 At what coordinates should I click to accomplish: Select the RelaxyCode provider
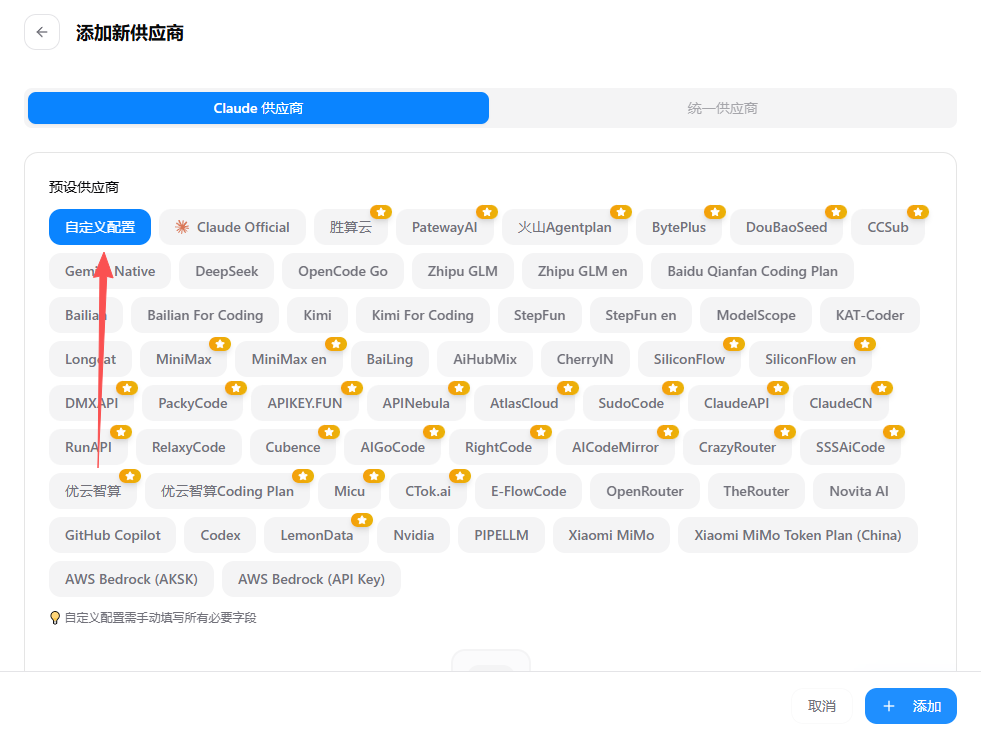(189, 447)
